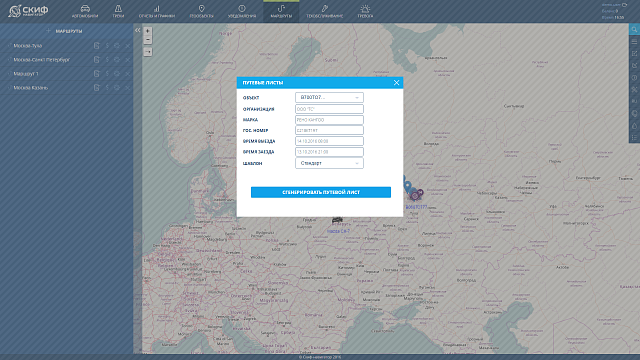Open the Геообъекты section
Image resolution: width=640 pixels, height=360 pixels.
pyautogui.click(x=201, y=11)
